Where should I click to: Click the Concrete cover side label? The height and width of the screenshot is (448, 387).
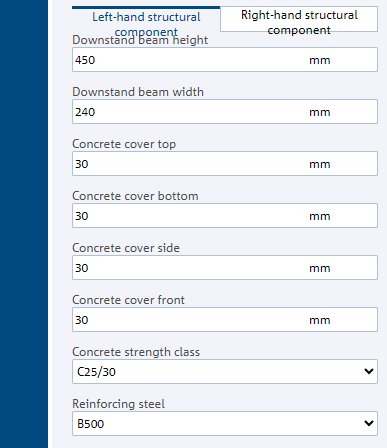click(x=126, y=248)
